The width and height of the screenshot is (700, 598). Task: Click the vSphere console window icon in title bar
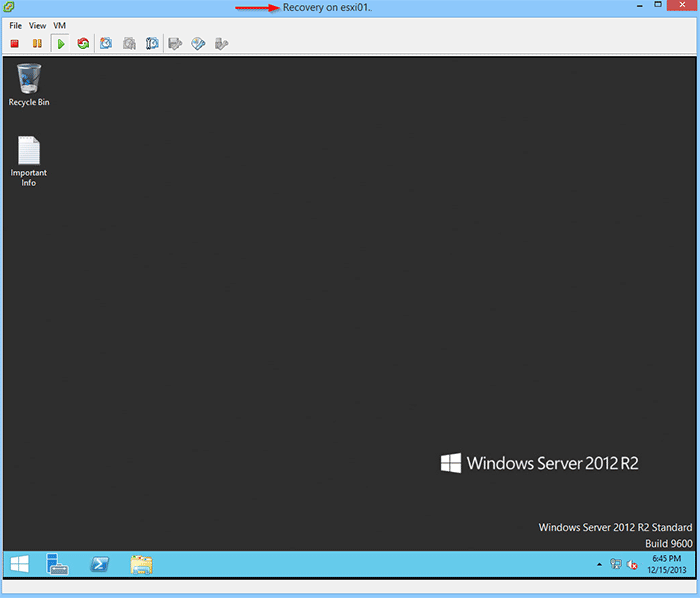pos(8,6)
